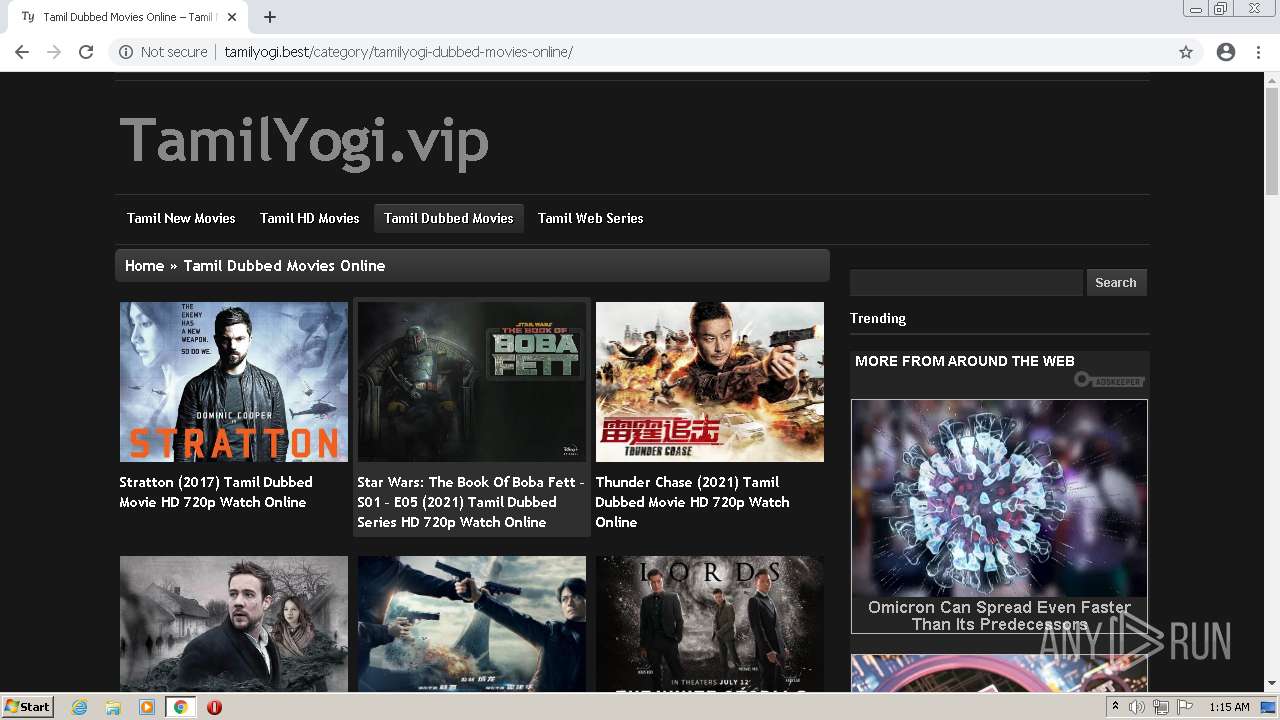Open Stratton (2017) Tamil Dubbed link
Image resolution: width=1280 pixels, height=720 pixels.
pyautogui.click(x=216, y=492)
